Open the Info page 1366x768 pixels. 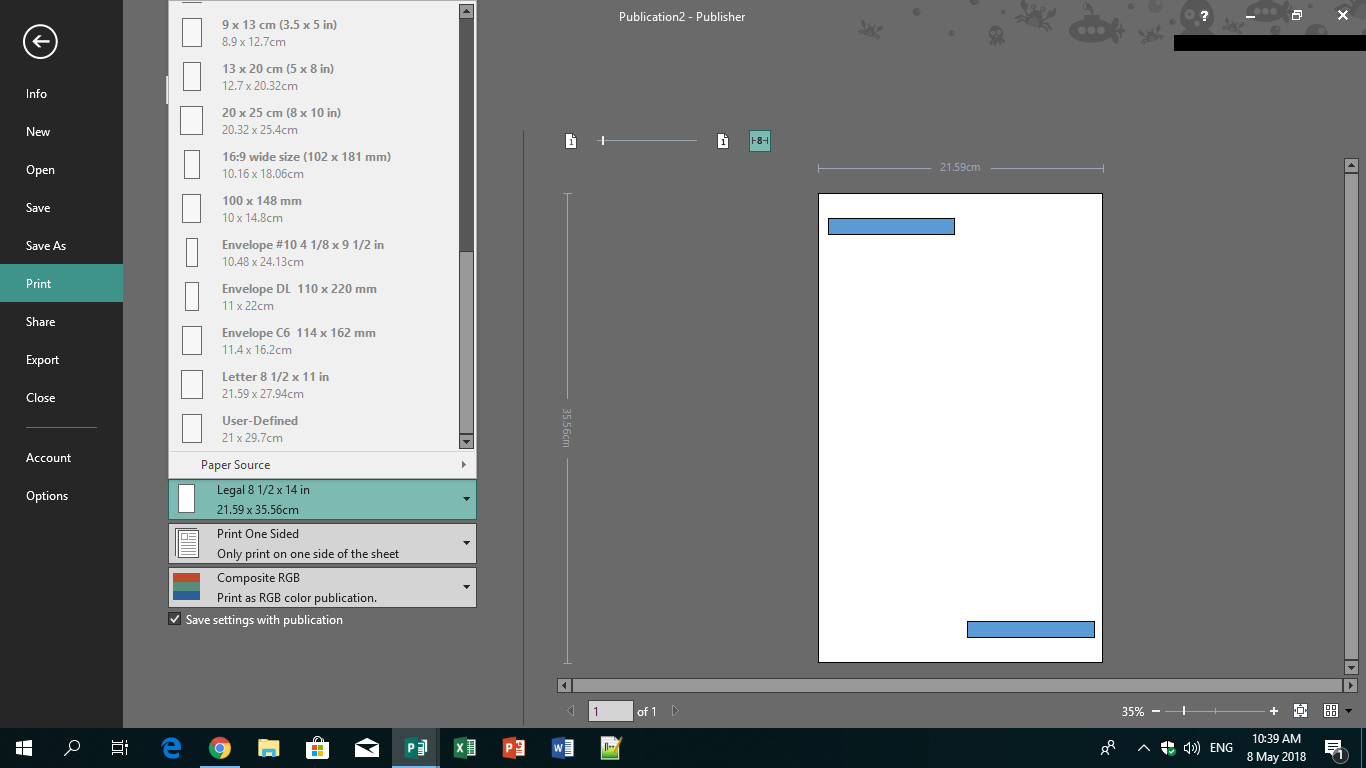[x=61, y=94]
